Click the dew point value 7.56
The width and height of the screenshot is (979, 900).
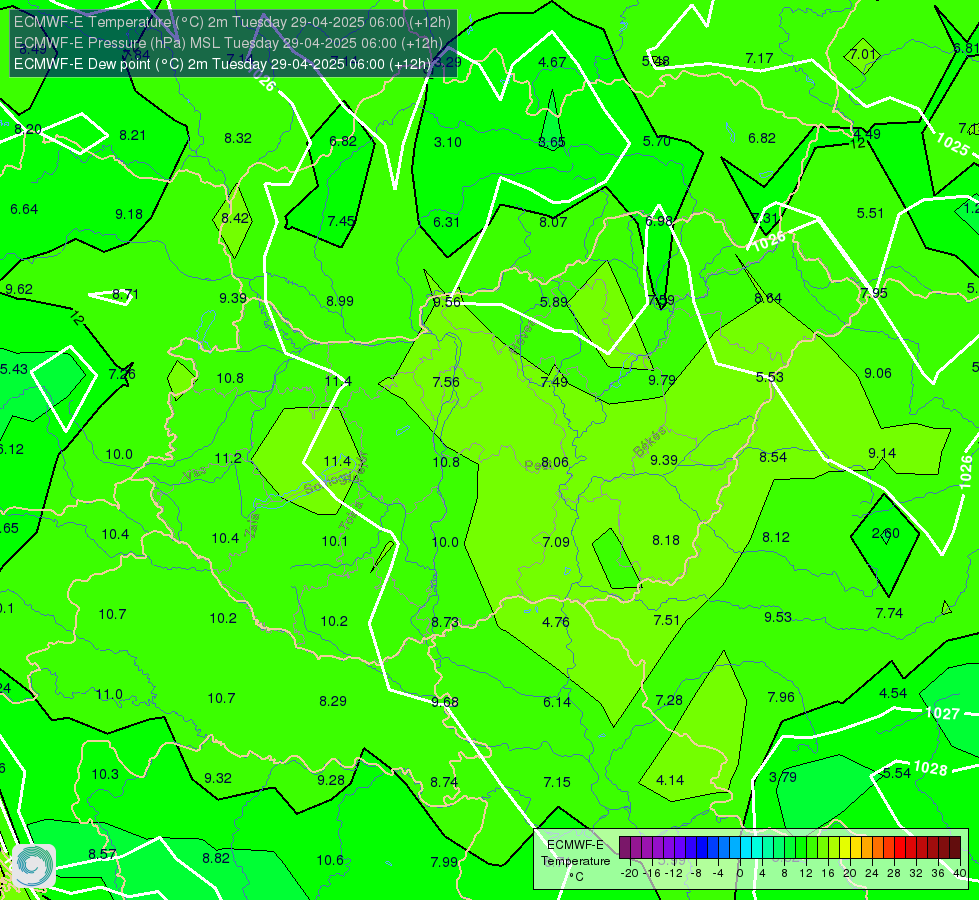pos(446,382)
